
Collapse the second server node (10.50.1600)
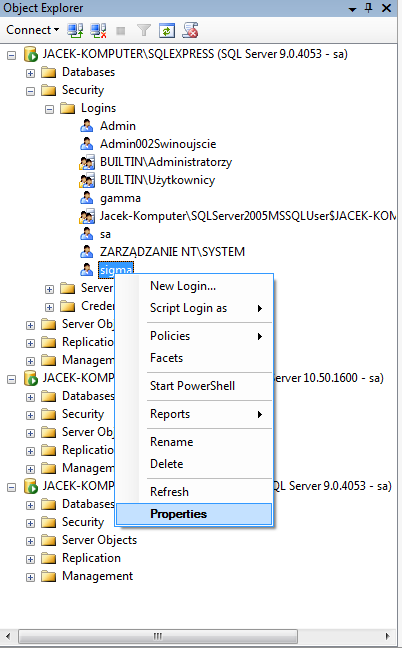click(12, 379)
